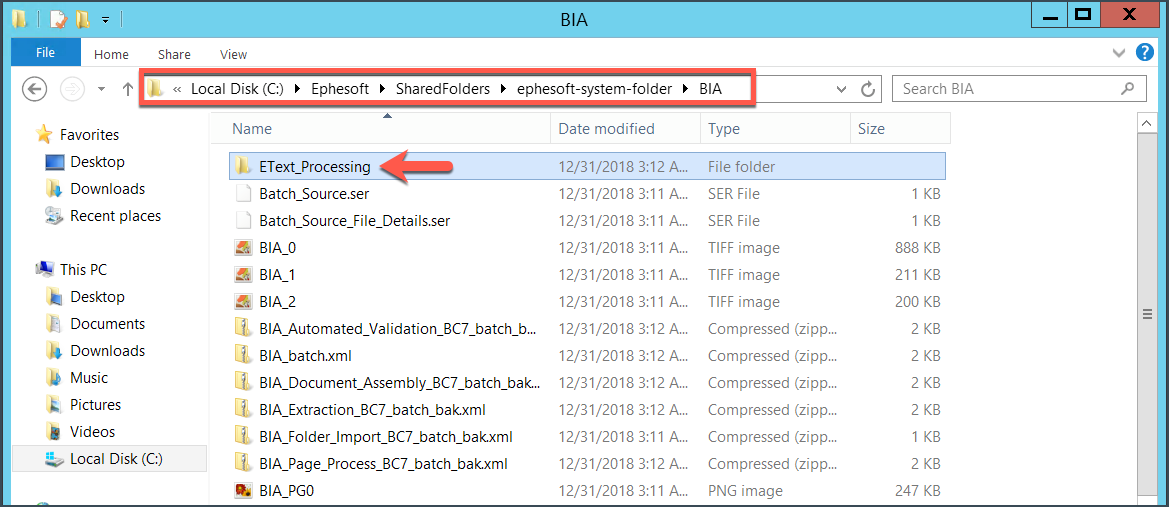Screen dimensions: 1169x507
Task: Open recent locations dropdown arrow
Action: [101, 89]
